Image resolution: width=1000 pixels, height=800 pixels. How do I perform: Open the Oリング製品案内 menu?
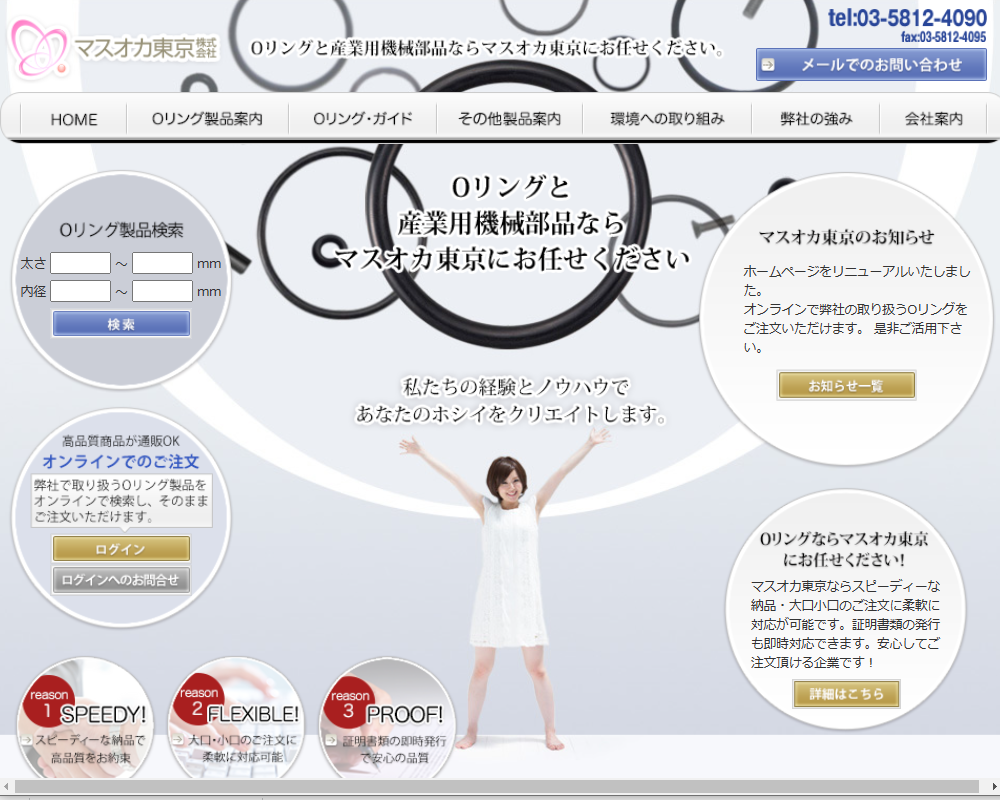207,119
